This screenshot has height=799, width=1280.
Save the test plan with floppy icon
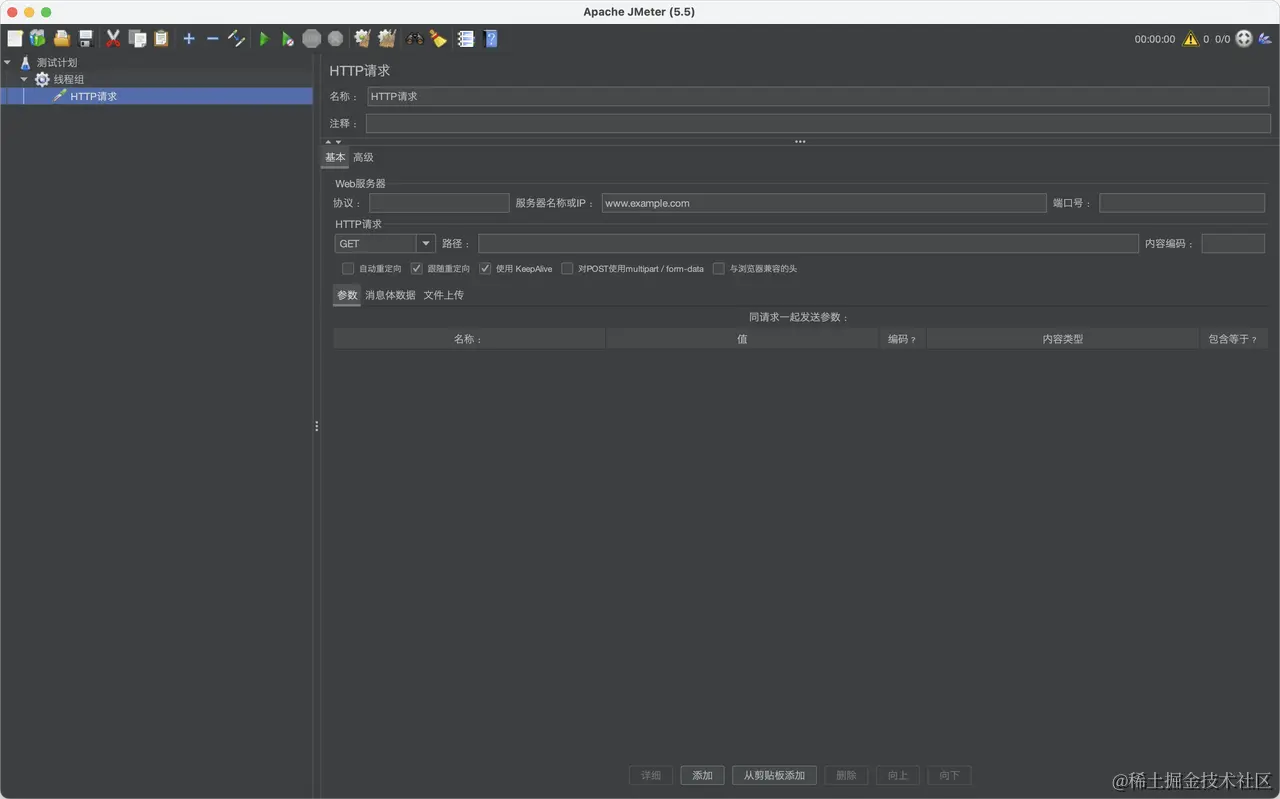coord(86,39)
